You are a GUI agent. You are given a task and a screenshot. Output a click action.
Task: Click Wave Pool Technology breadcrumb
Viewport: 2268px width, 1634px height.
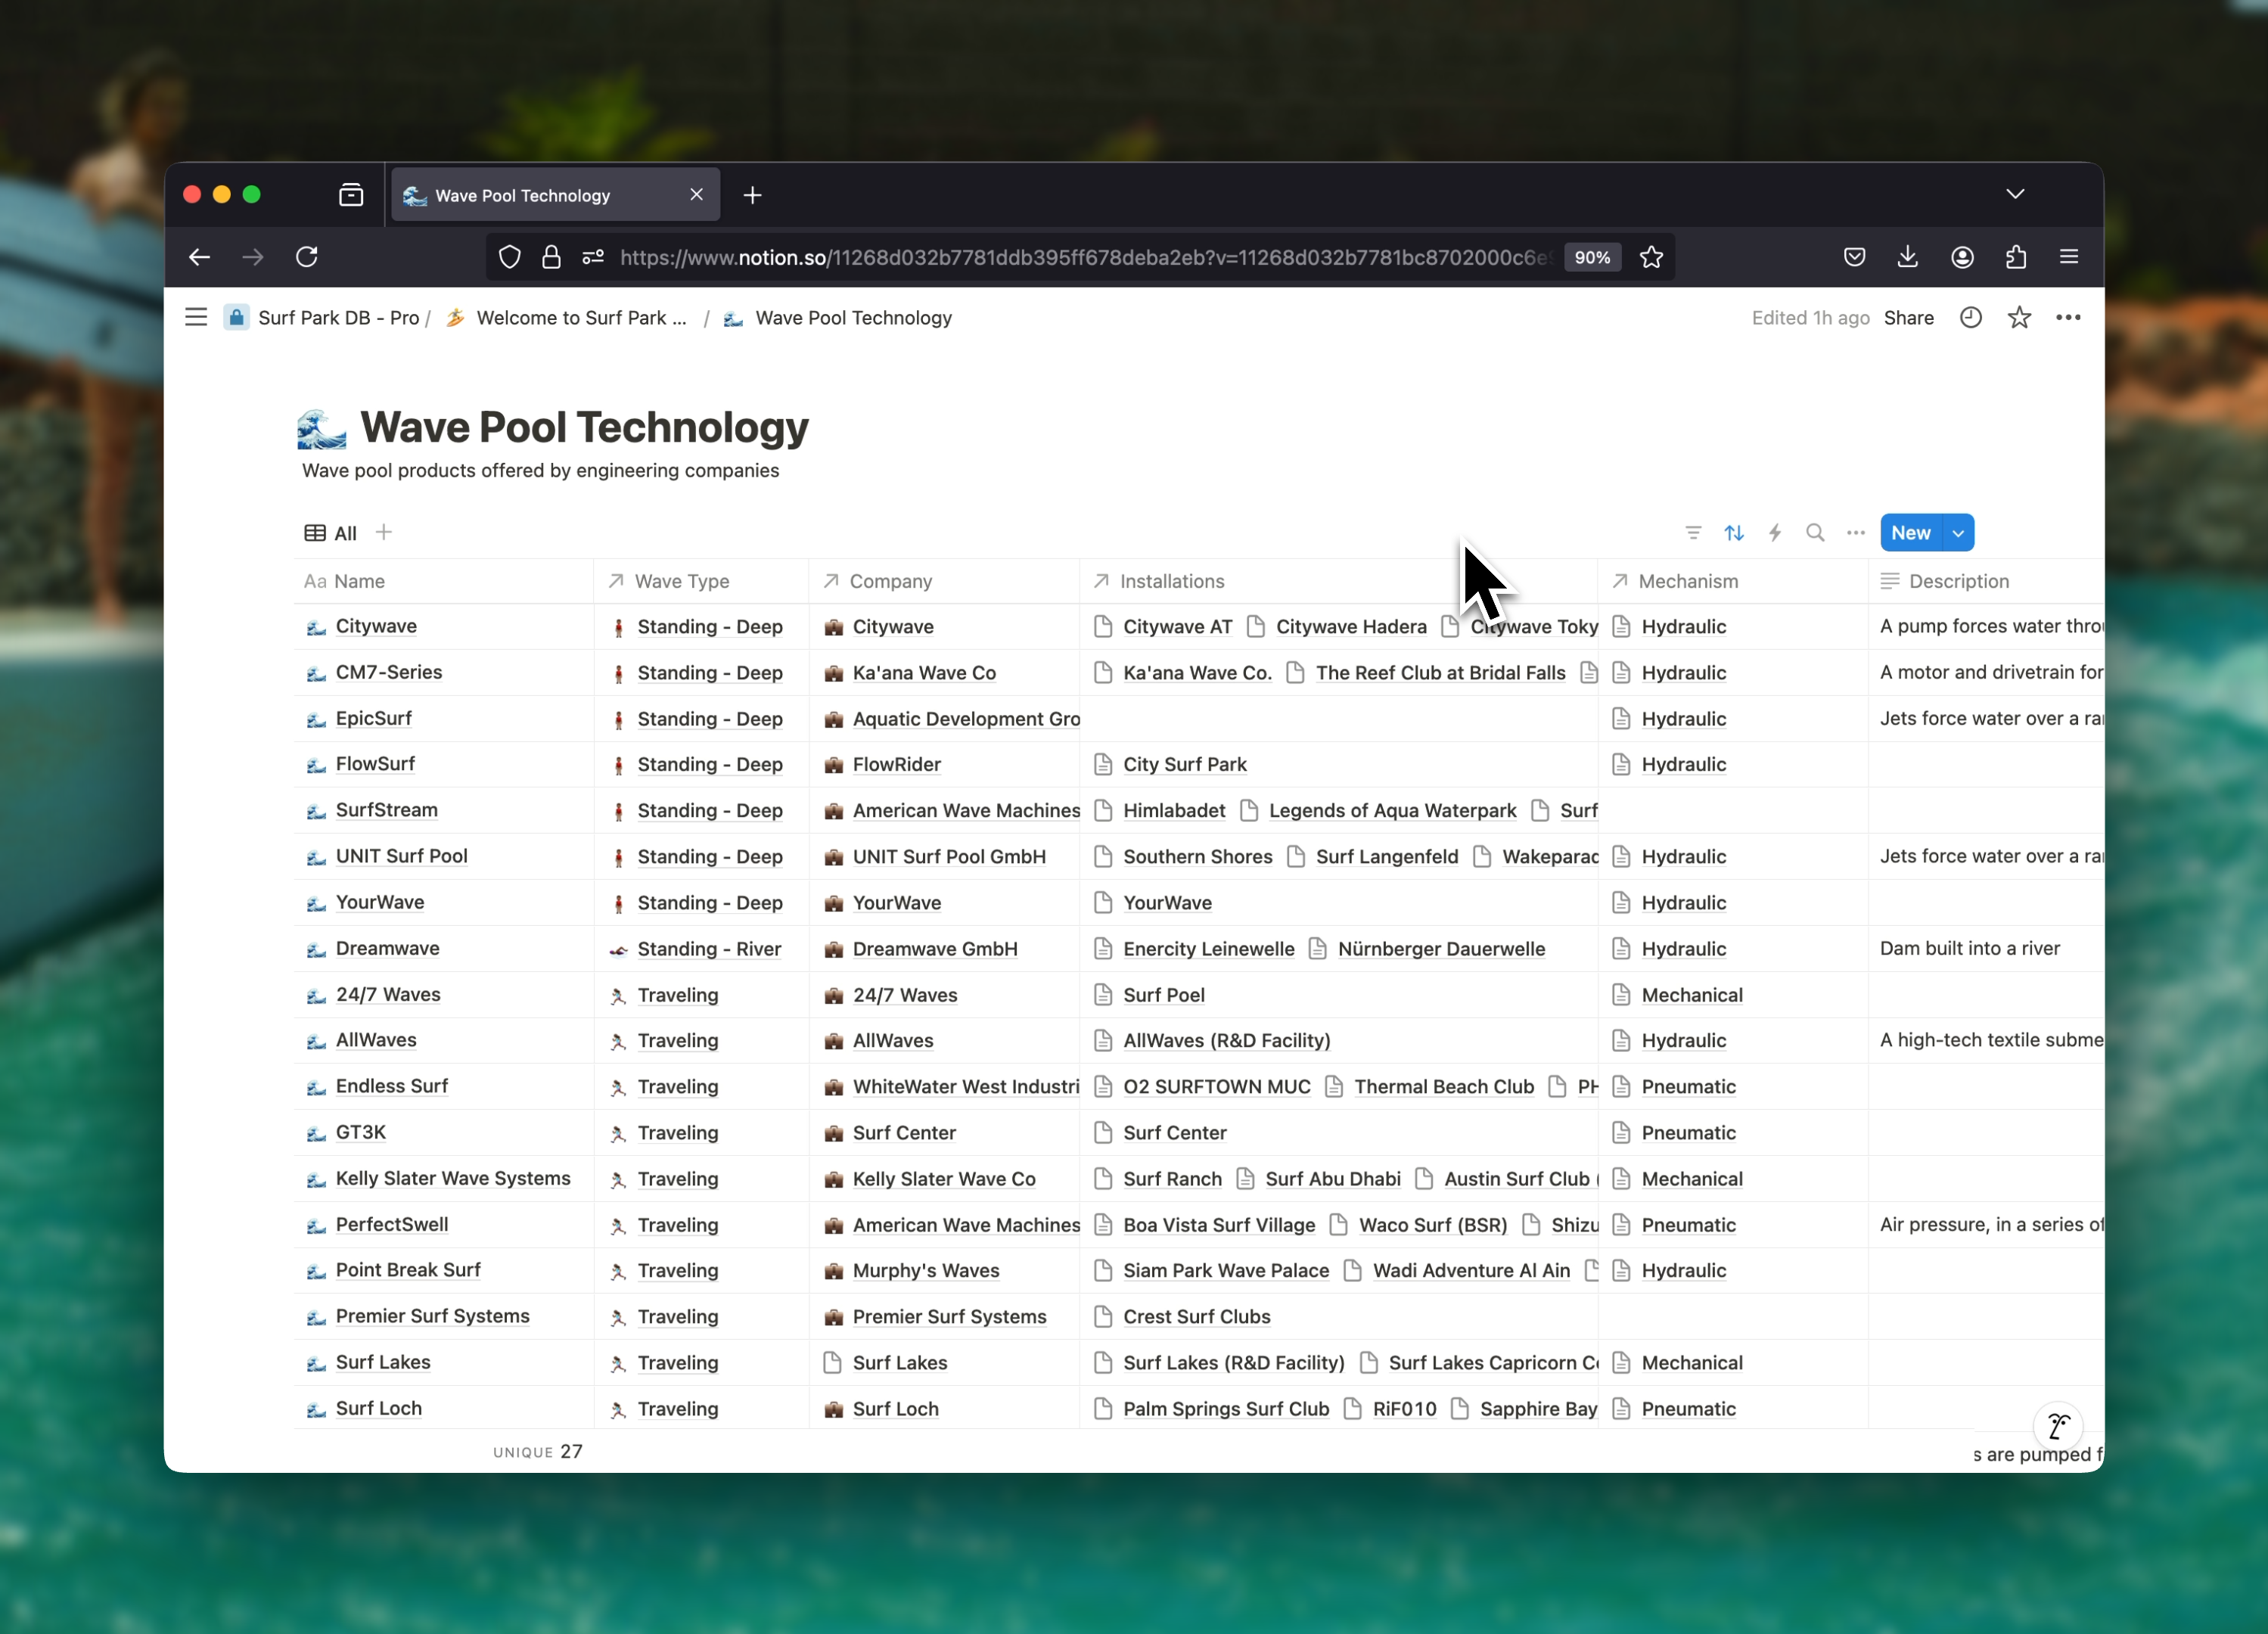838,317
